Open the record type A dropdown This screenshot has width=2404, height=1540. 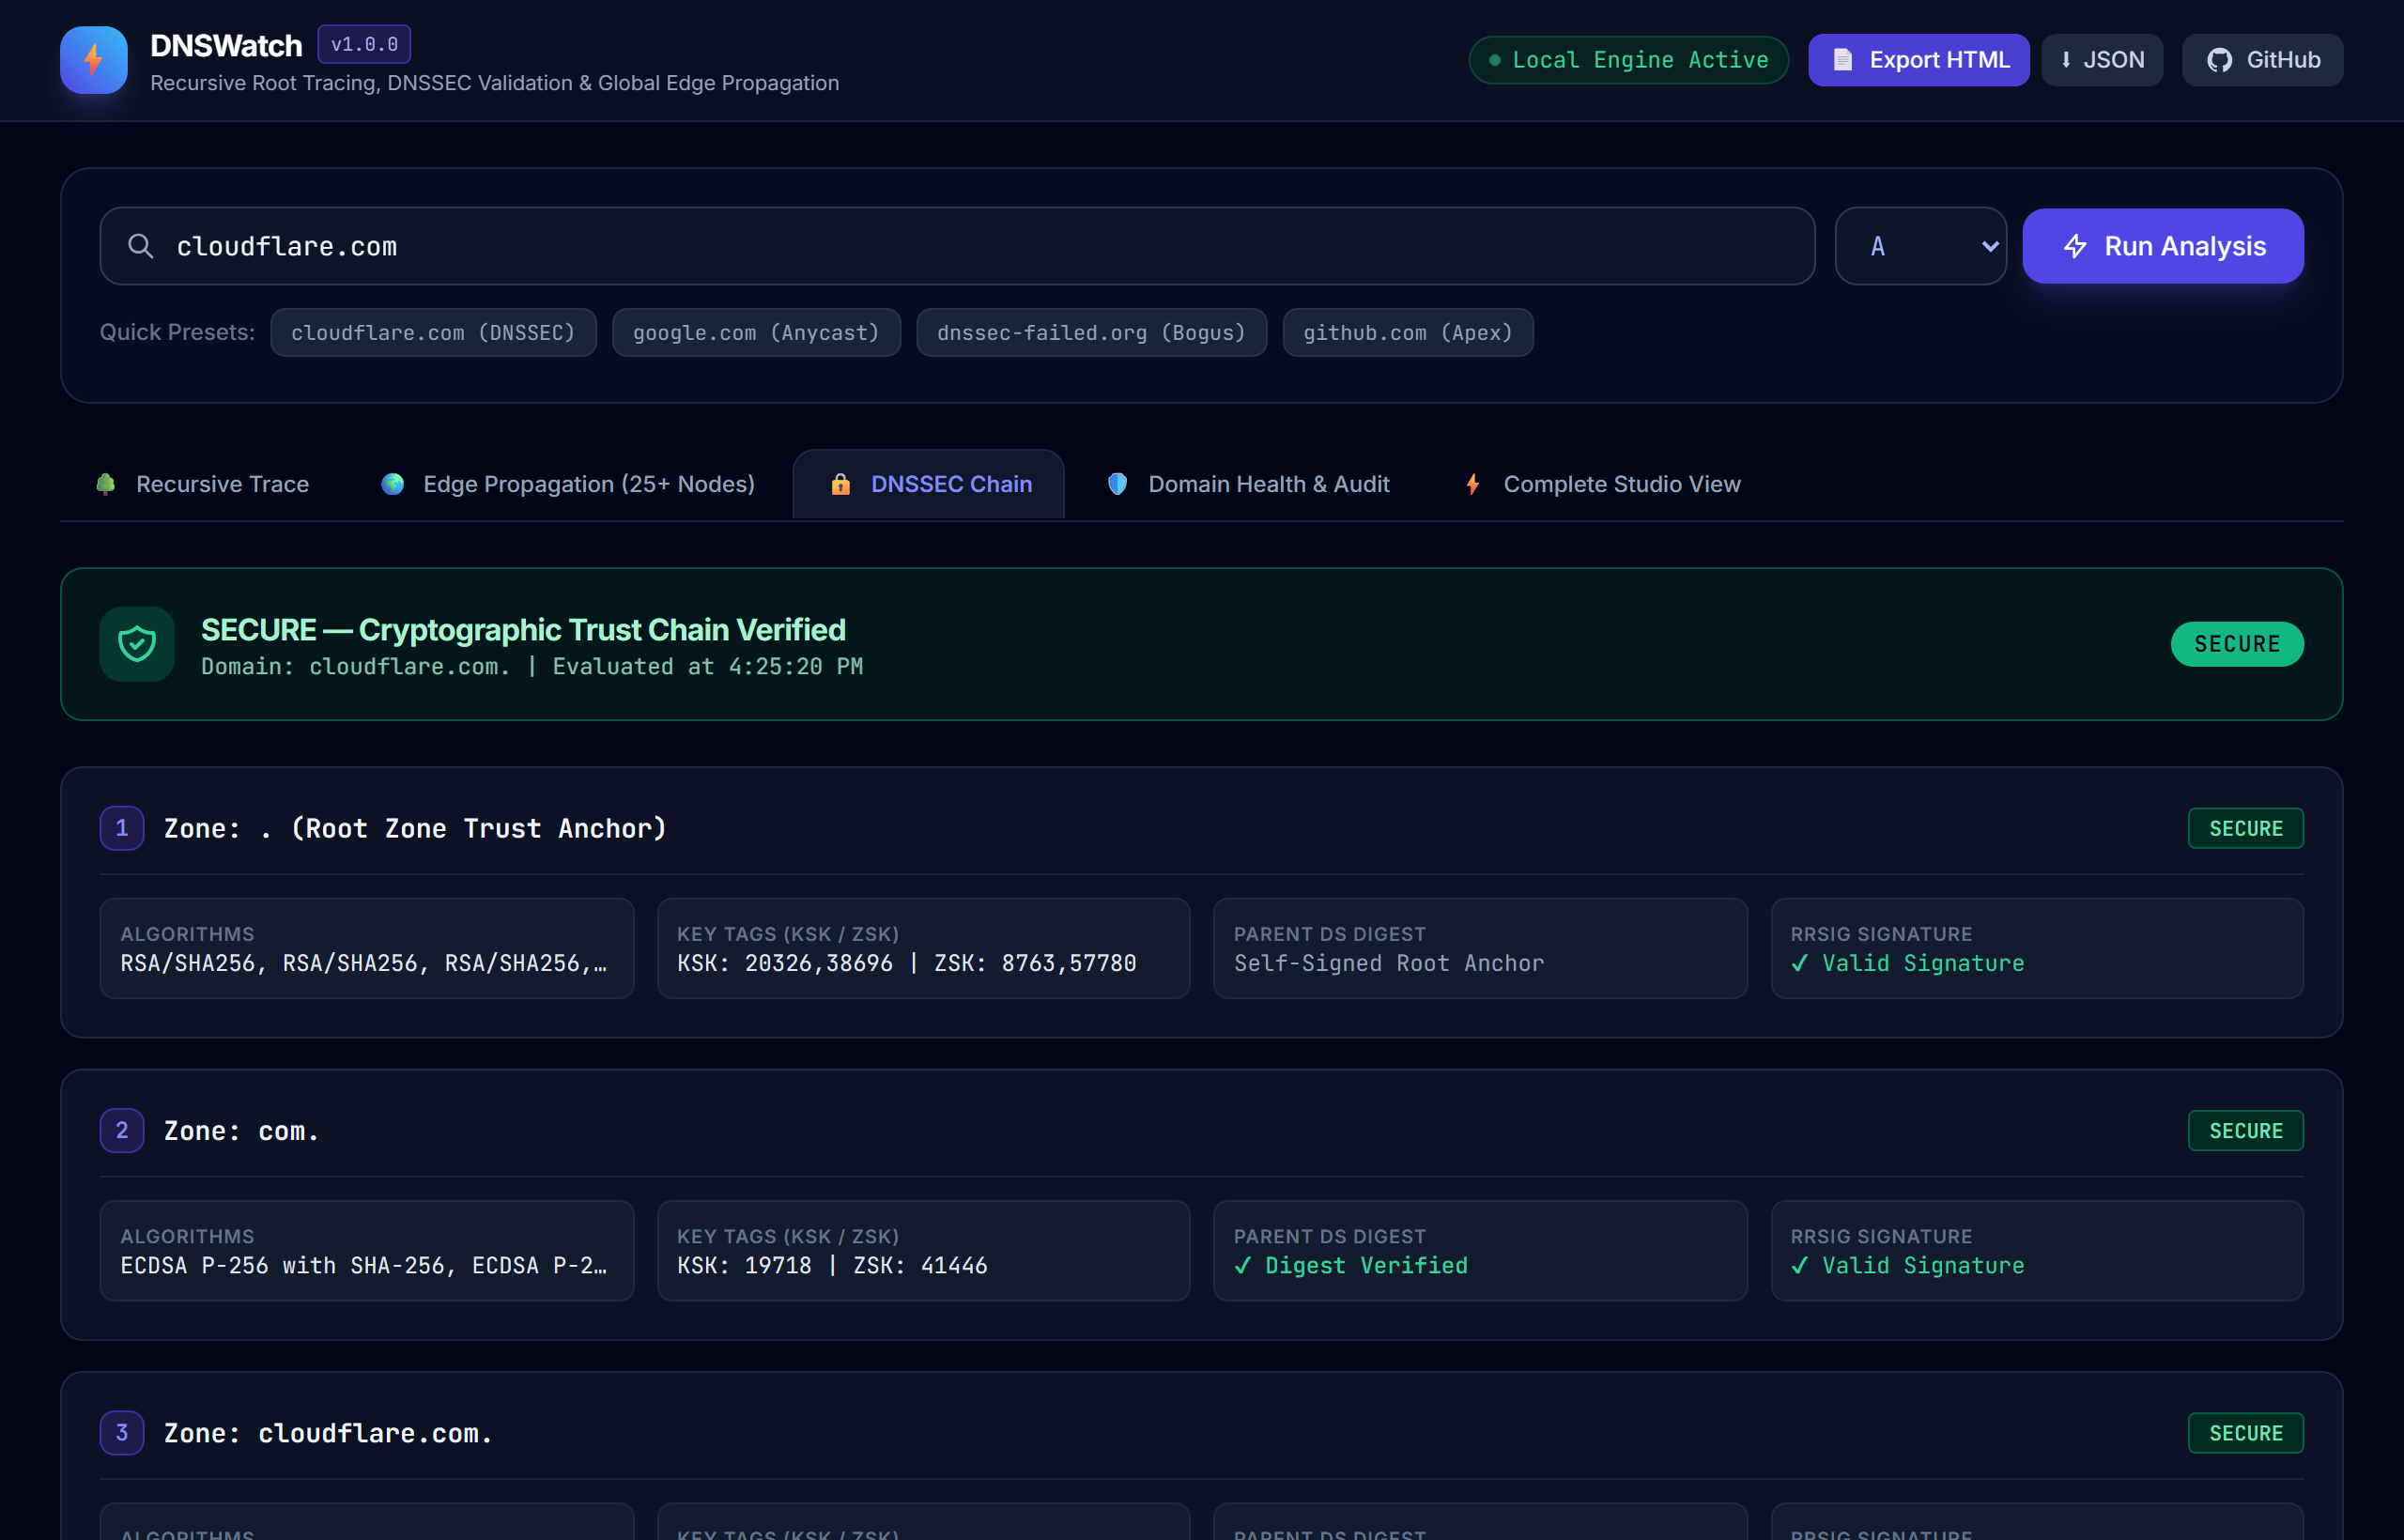tap(1921, 246)
